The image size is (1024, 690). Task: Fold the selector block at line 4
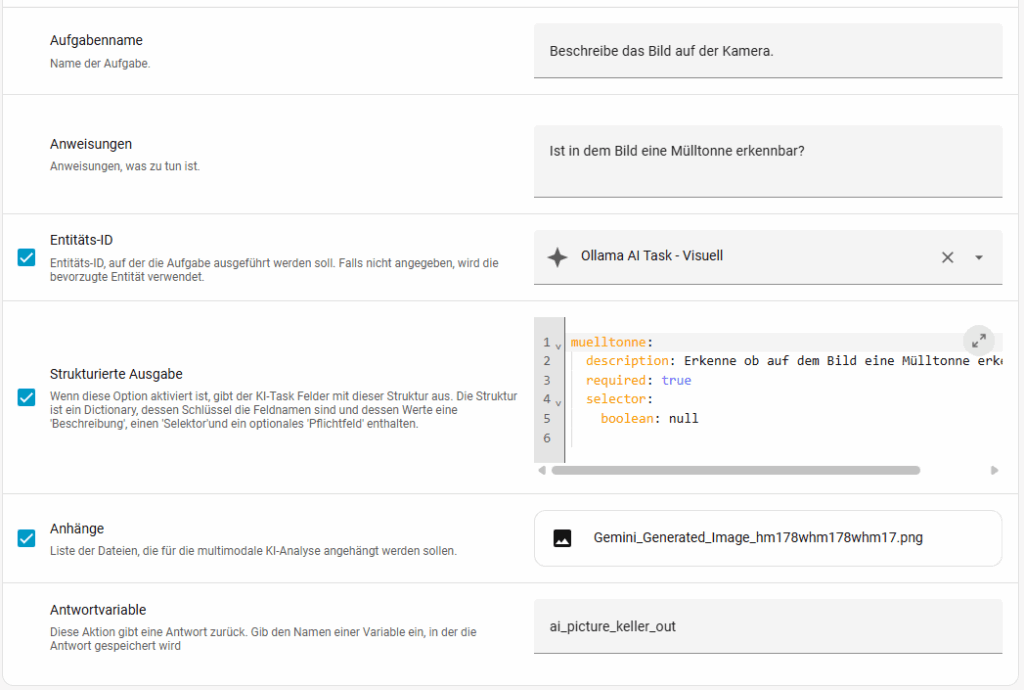point(558,402)
